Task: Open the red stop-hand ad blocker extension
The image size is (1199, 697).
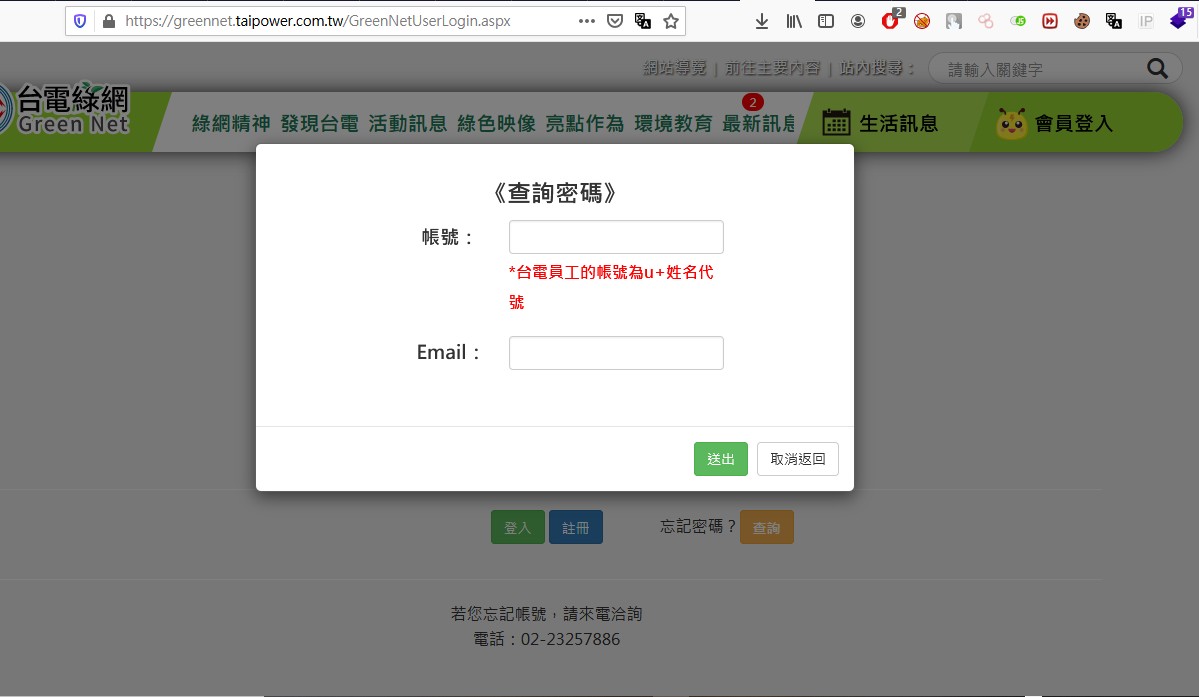Action: click(x=891, y=20)
